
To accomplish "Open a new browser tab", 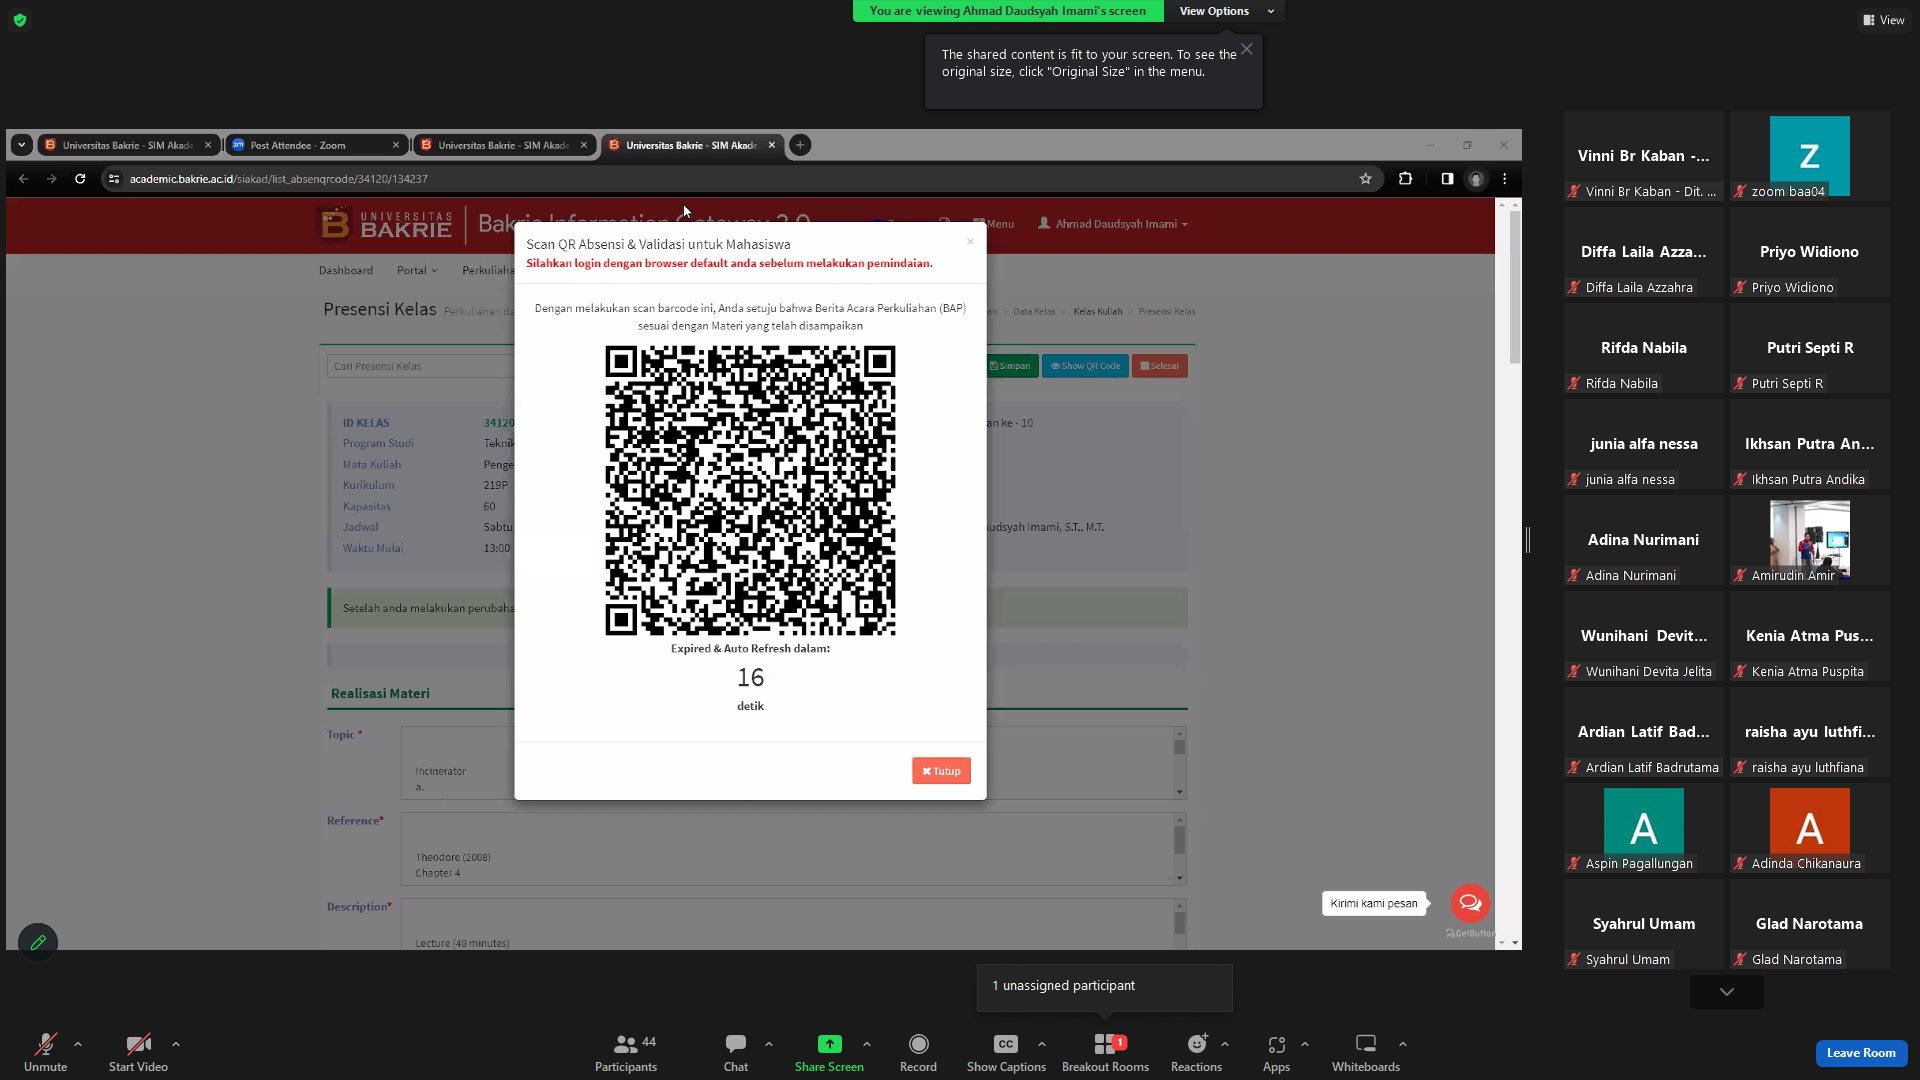I will (x=800, y=145).
